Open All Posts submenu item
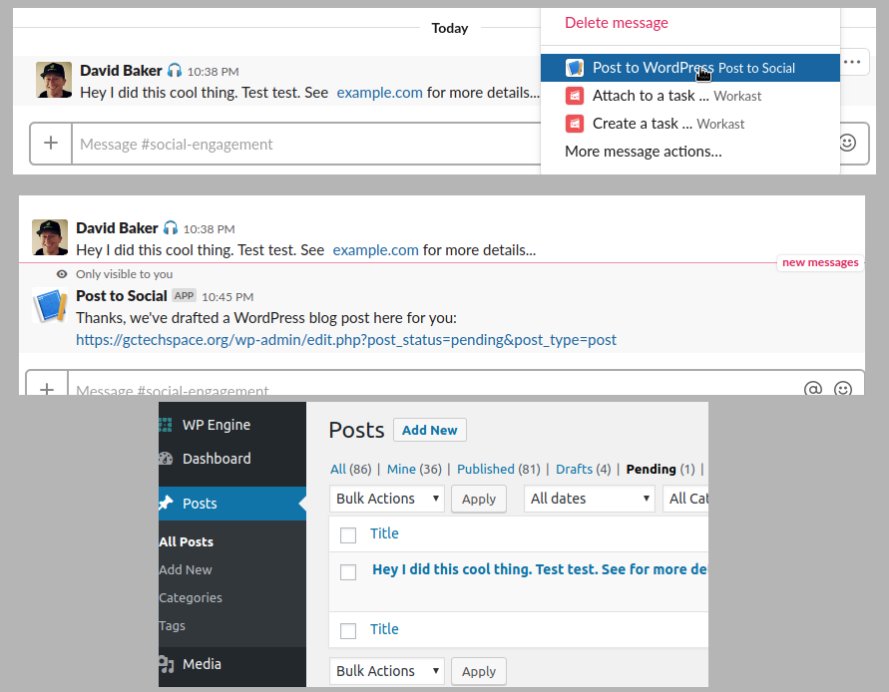Screen dimensions: 889x692 pyautogui.click(x=186, y=542)
